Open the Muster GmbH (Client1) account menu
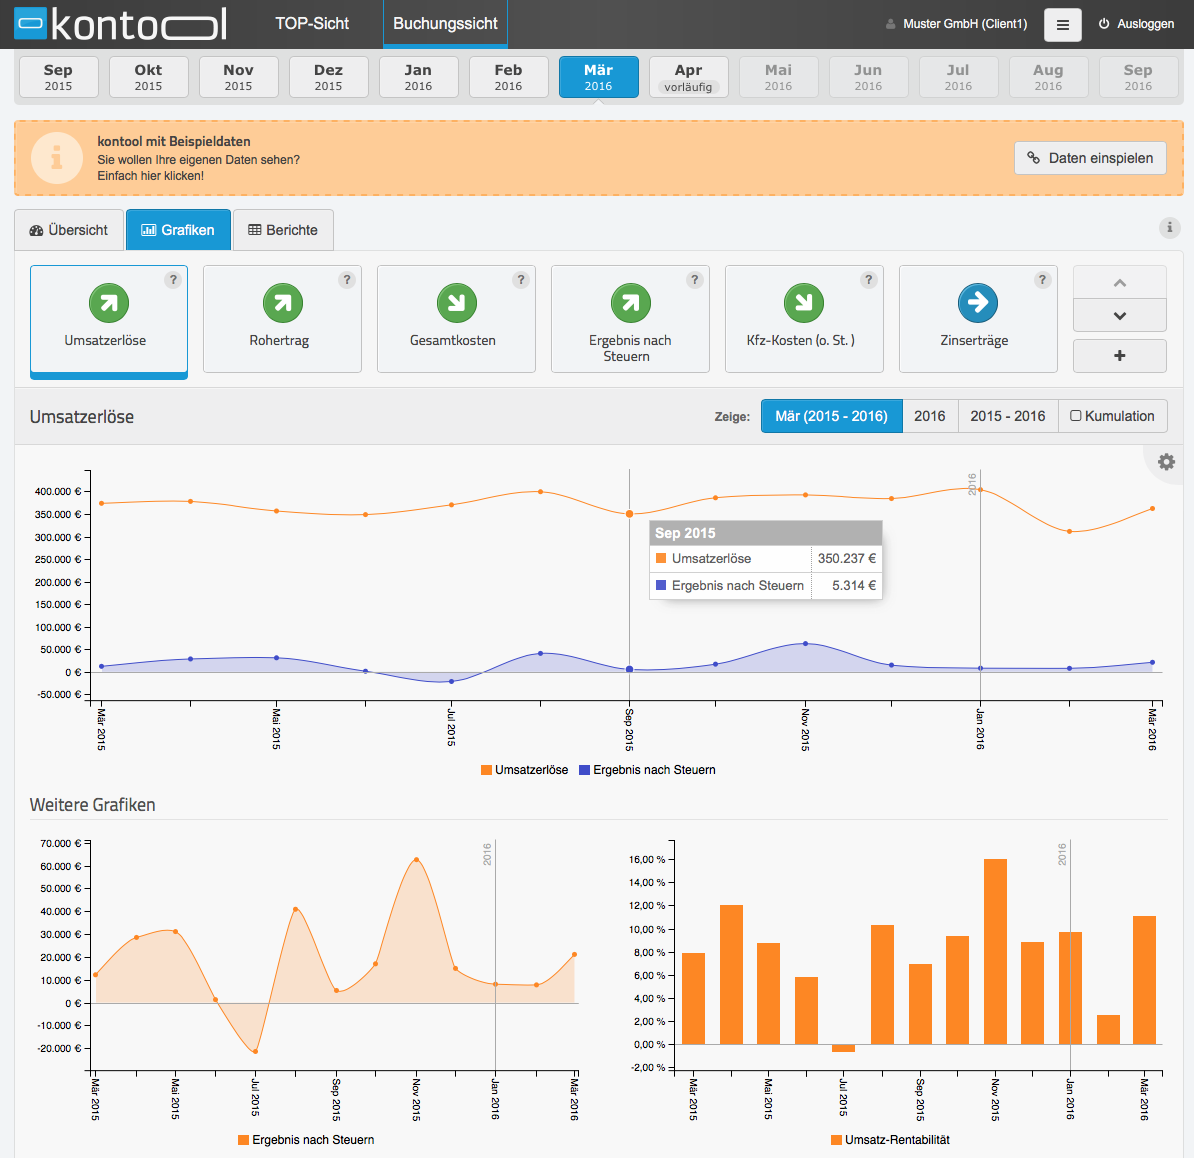Screen dimensions: 1194x1158 956,24
